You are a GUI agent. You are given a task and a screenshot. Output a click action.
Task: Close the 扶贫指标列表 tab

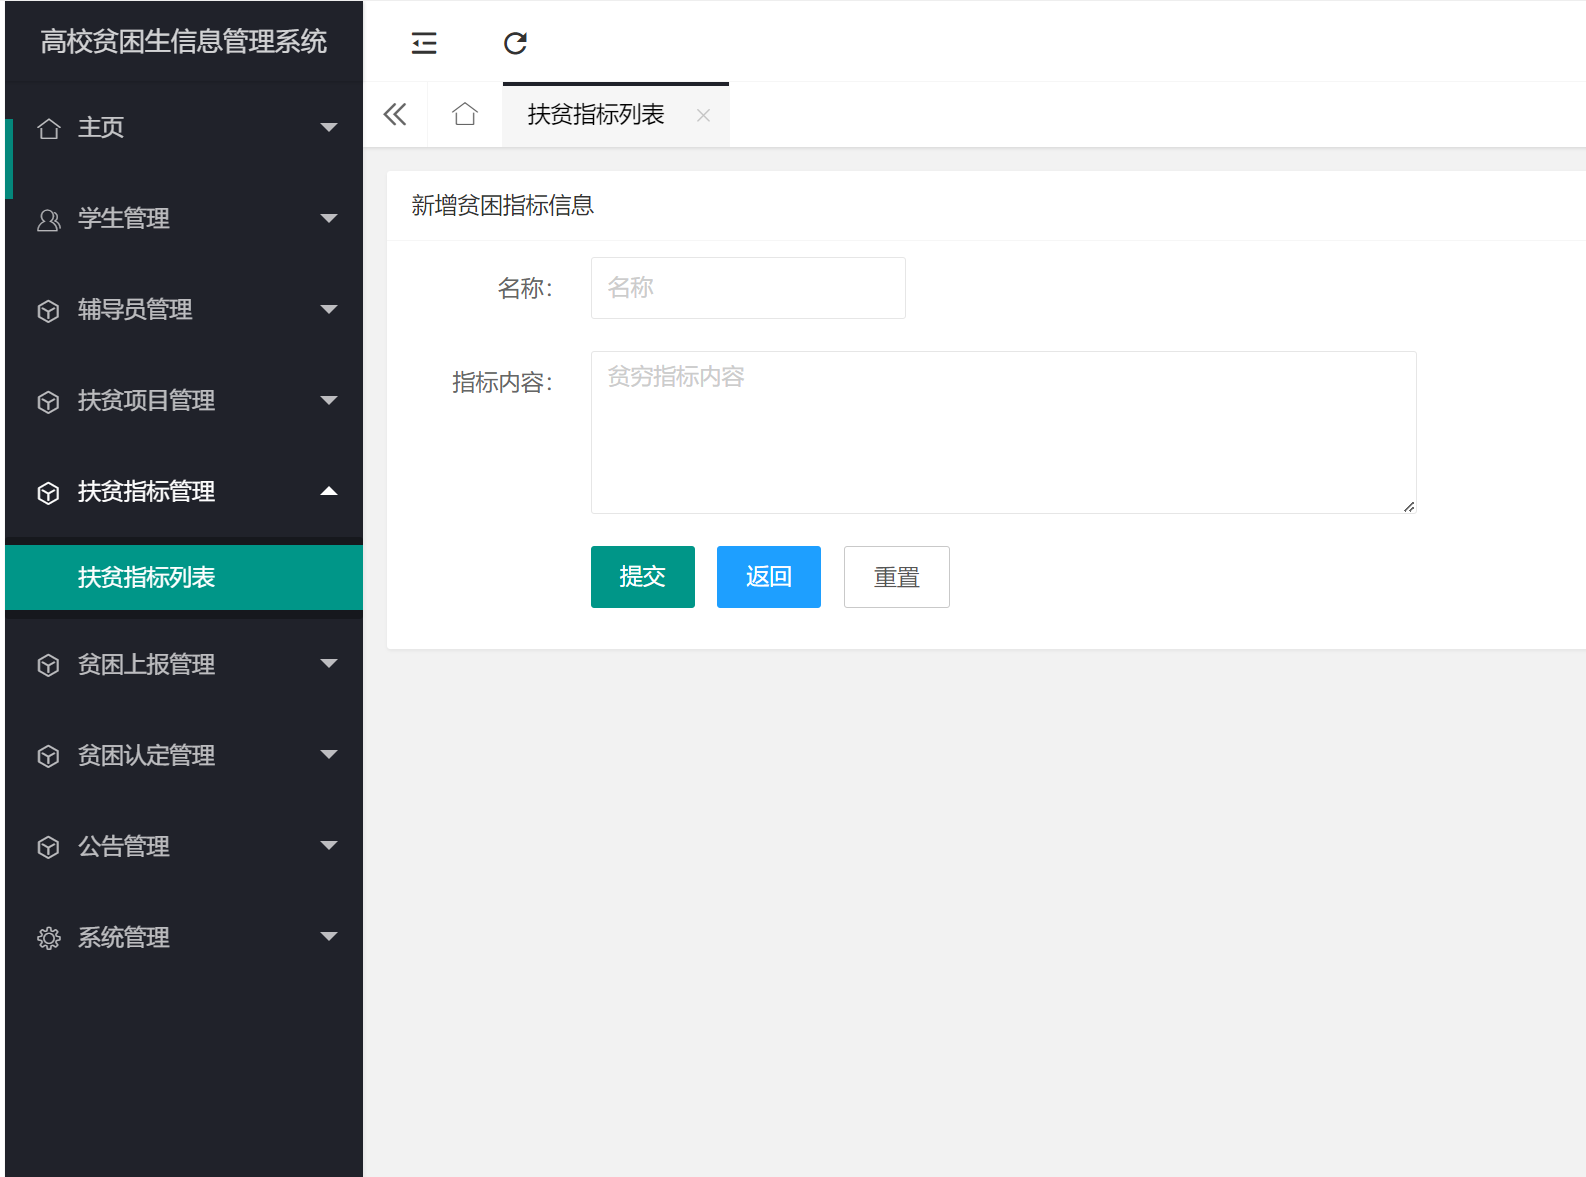coord(703,115)
